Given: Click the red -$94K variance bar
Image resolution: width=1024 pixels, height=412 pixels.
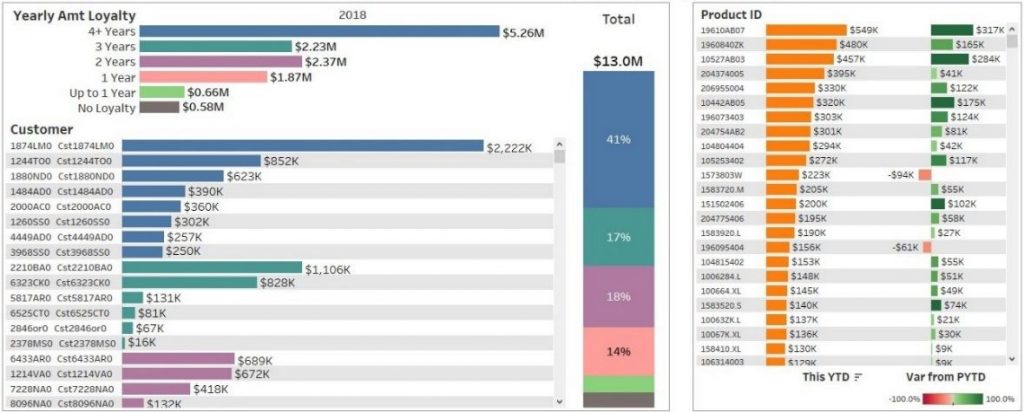Looking at the screenshot, I should pyautogui.click(x=925, y=174).
